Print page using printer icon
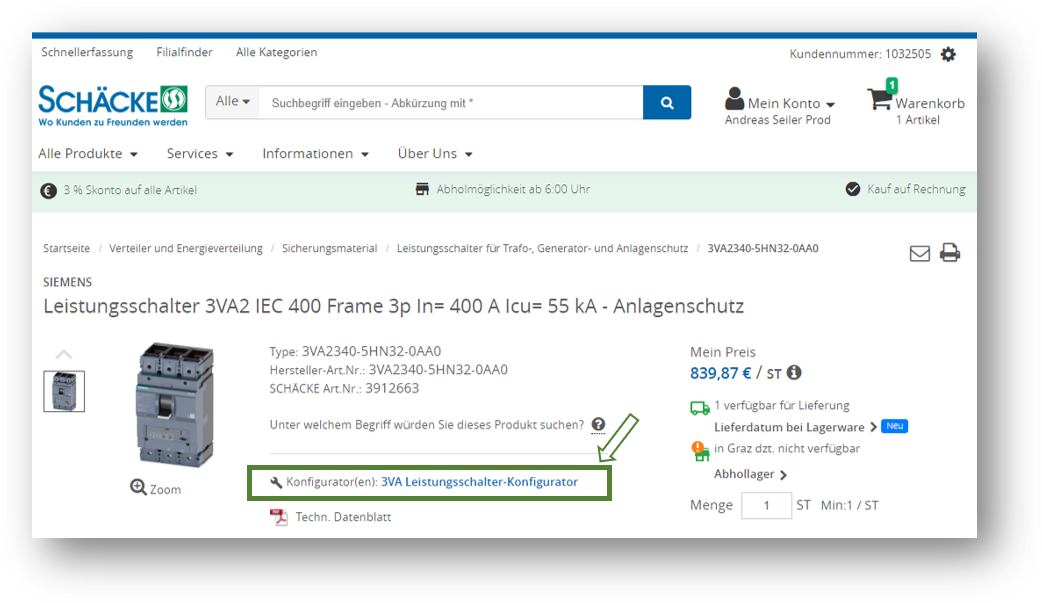1042x603 pixels. 950,253
